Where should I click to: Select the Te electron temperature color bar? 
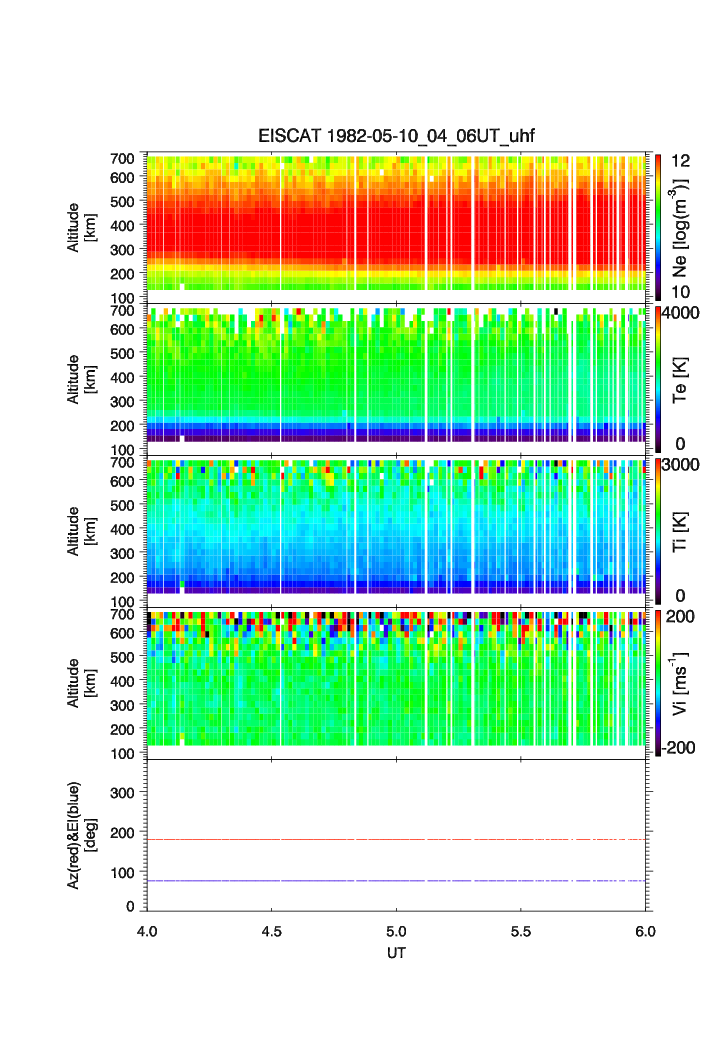point(658,379)
